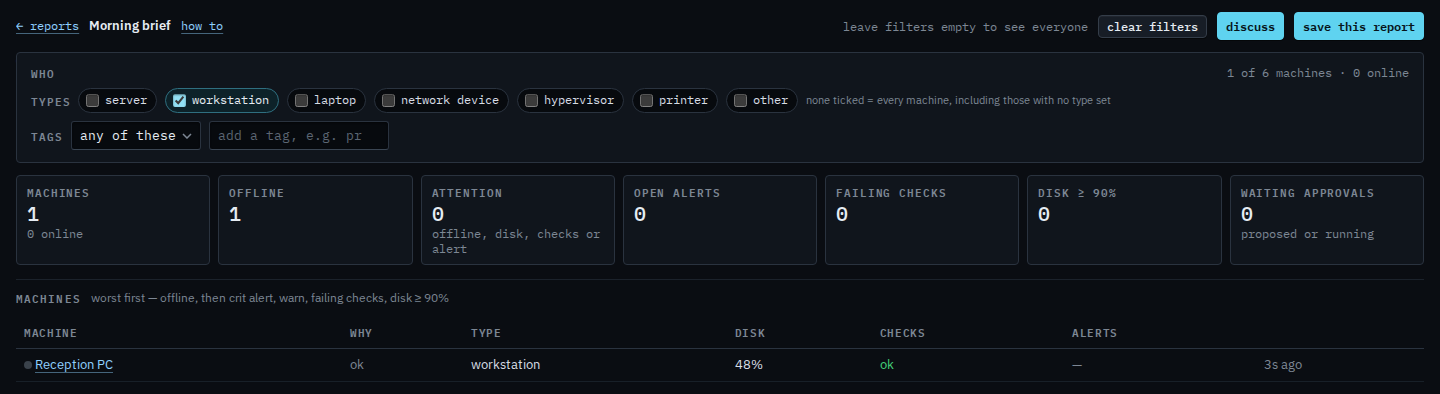Untick the workstation type checkbox
This screenshot has height=394, width=1440.
pyautogui.click(x=180, y=100)
